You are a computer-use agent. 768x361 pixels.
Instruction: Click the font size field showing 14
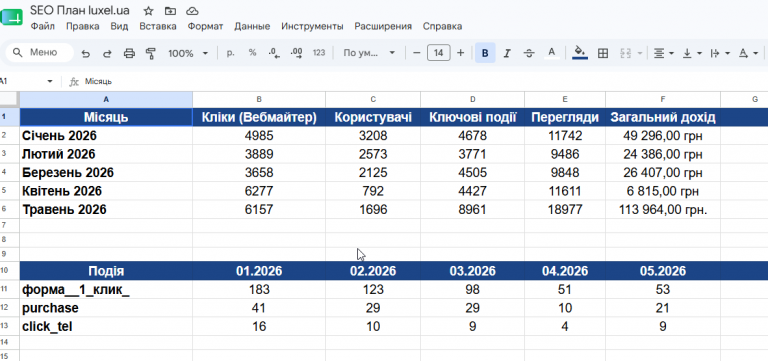[438, 53]
